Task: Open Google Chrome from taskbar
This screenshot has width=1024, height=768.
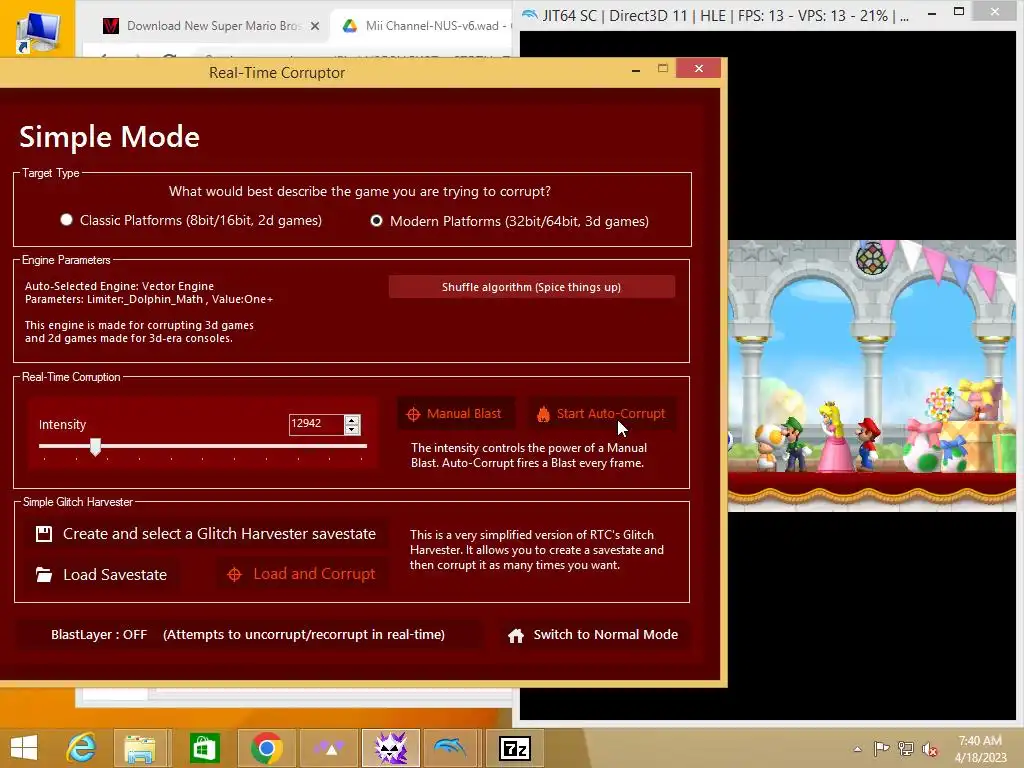Action: pyautogui.click(x=266, y=748)
